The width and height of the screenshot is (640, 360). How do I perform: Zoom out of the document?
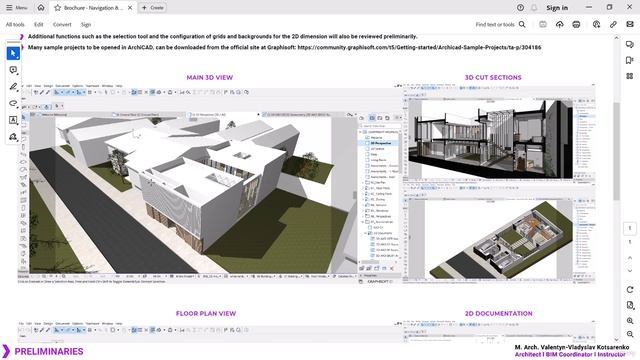[x=630, y=334]
